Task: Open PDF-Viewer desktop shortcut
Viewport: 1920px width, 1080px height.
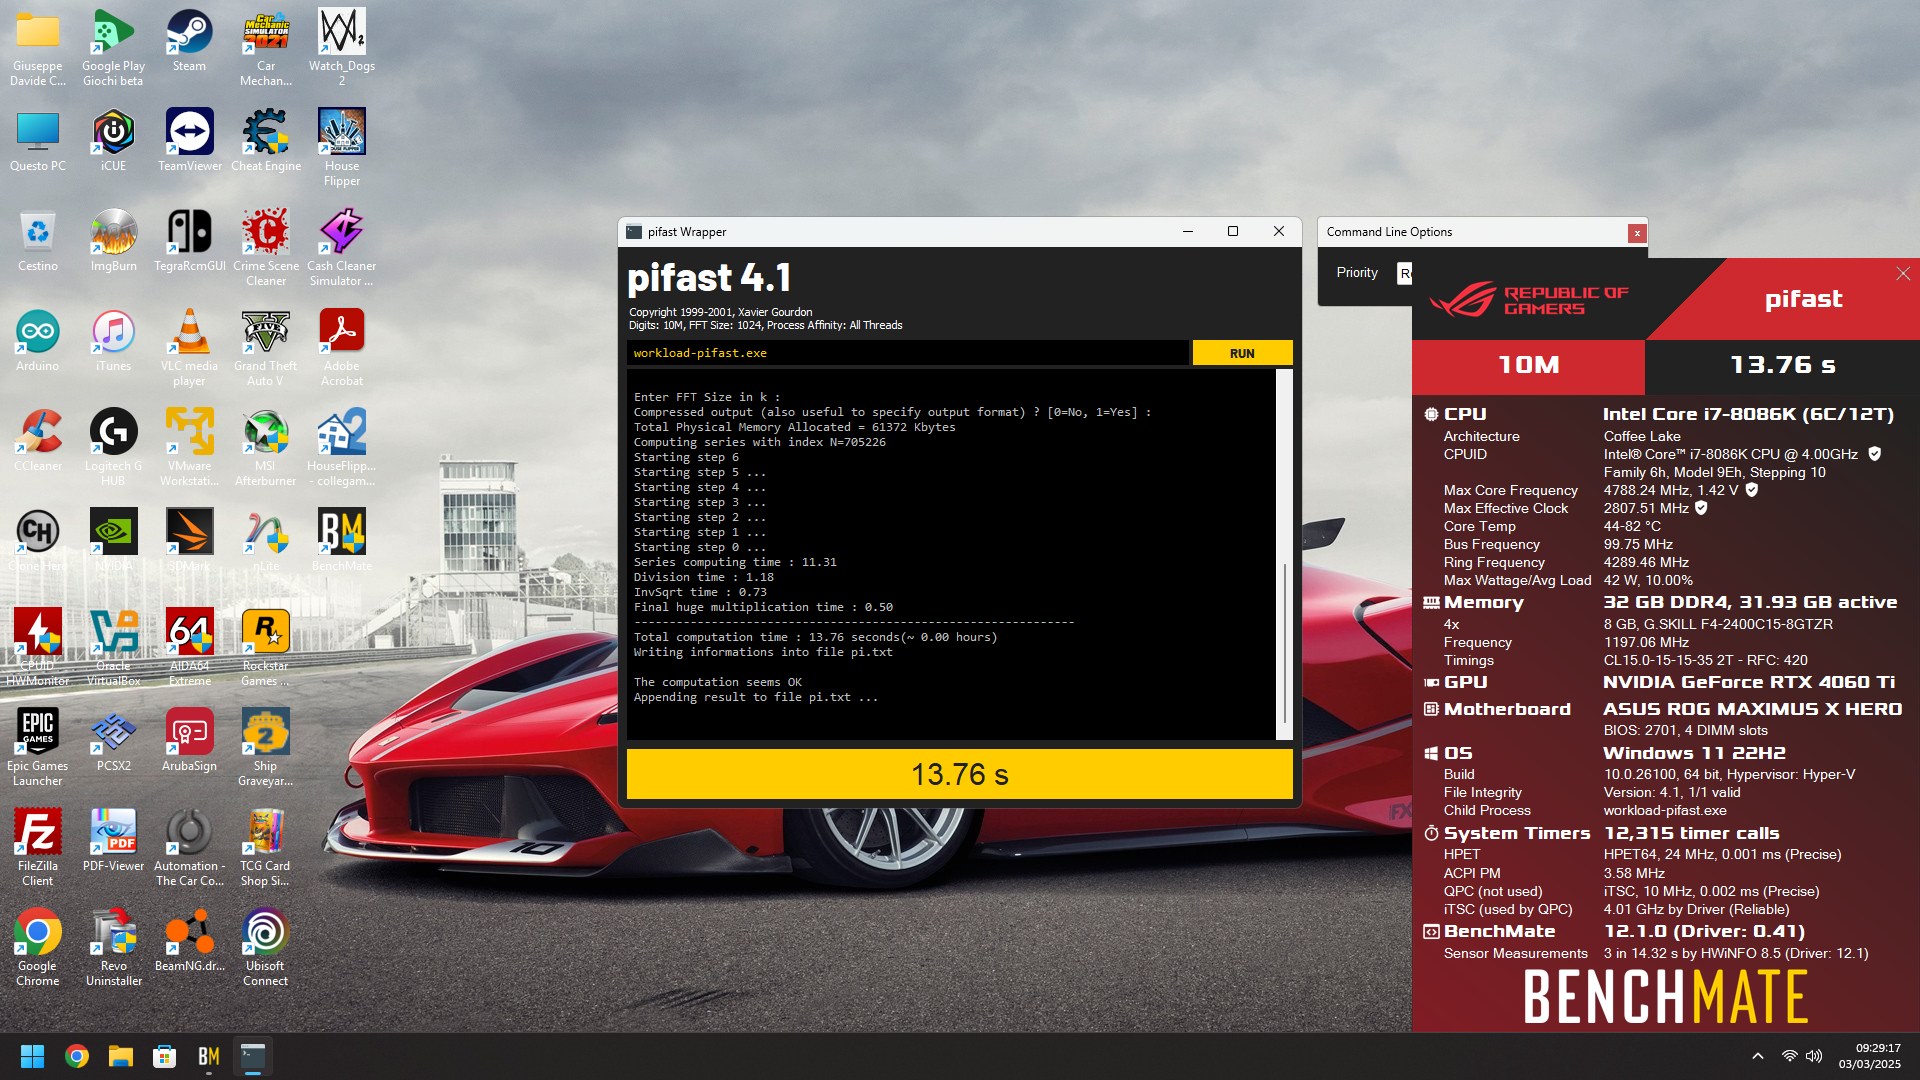Action: pos(113,841)
